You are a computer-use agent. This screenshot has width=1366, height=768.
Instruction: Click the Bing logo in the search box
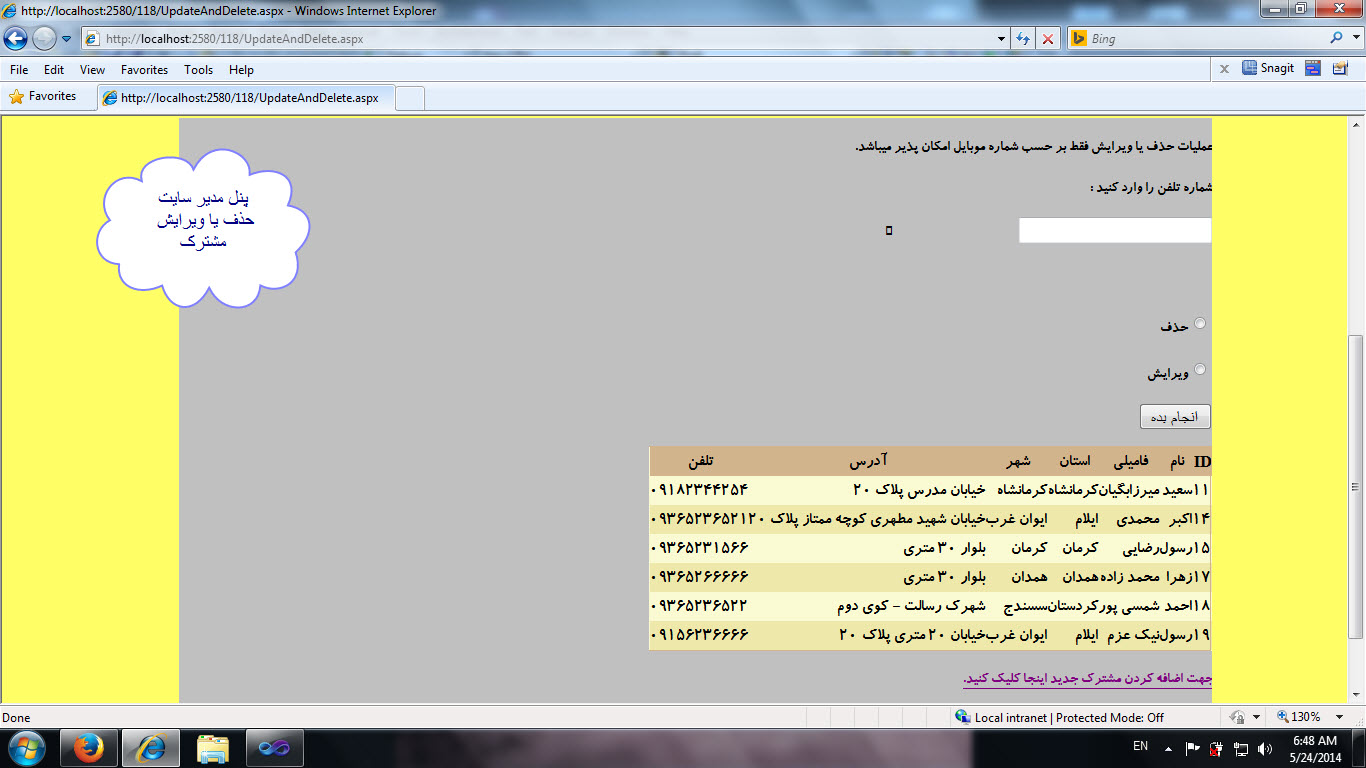[x=1080, y=39]
